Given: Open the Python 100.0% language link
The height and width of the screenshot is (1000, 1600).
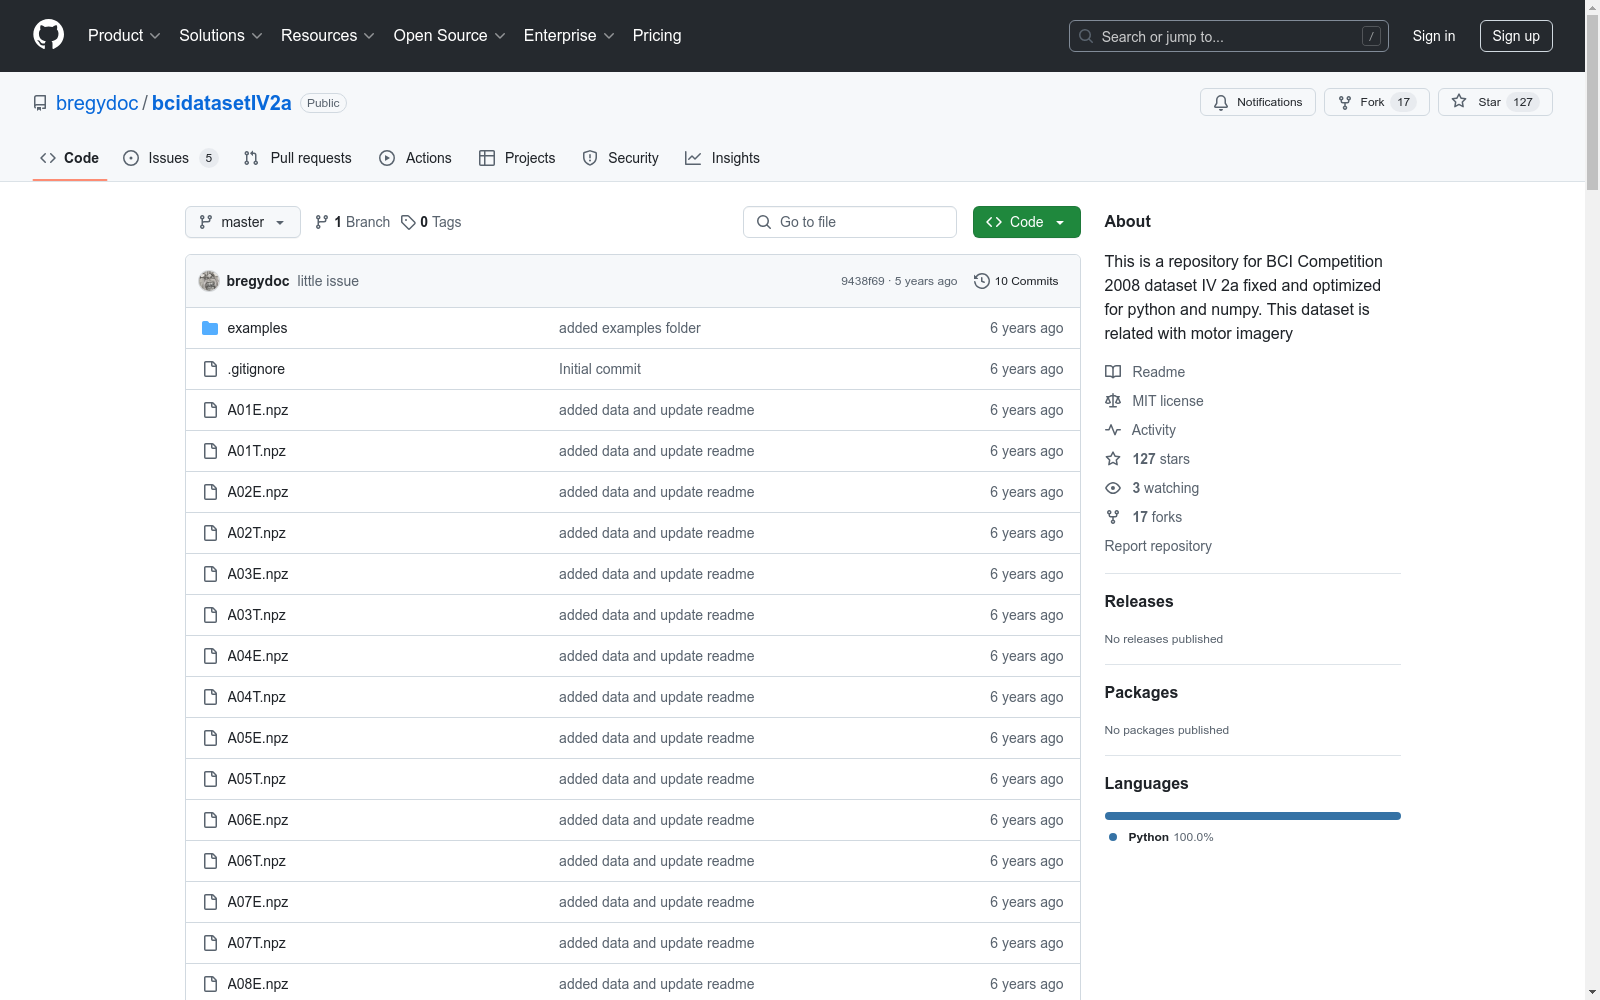Looking at the screenshot, I should pyautogui.click(x=1161, y=837).
